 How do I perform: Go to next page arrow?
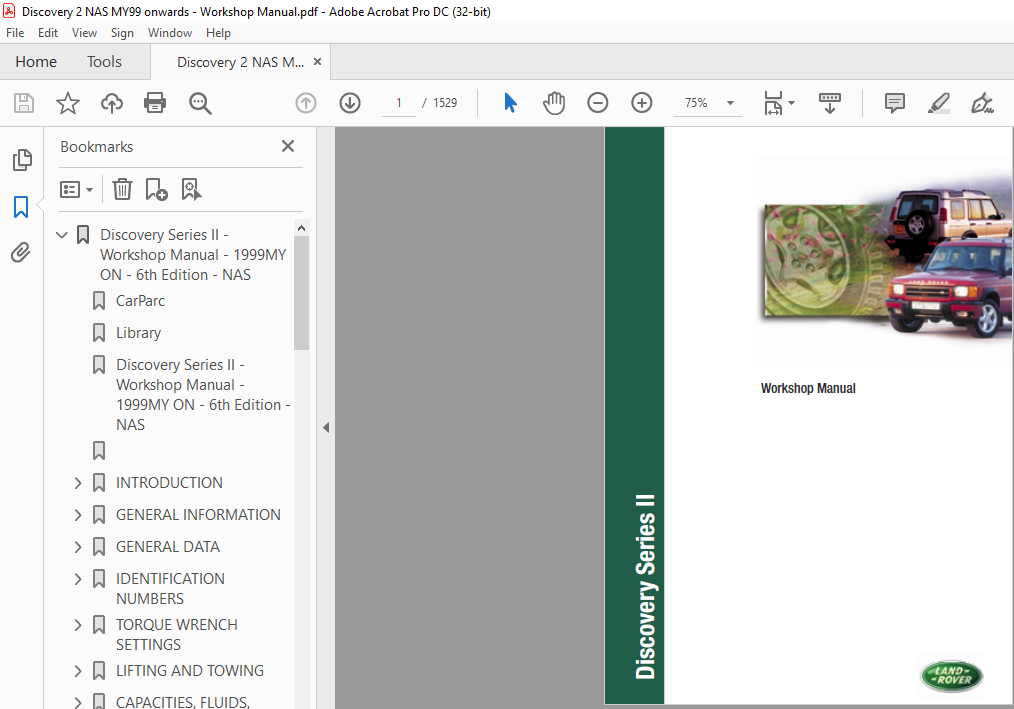tap(350, 103)
